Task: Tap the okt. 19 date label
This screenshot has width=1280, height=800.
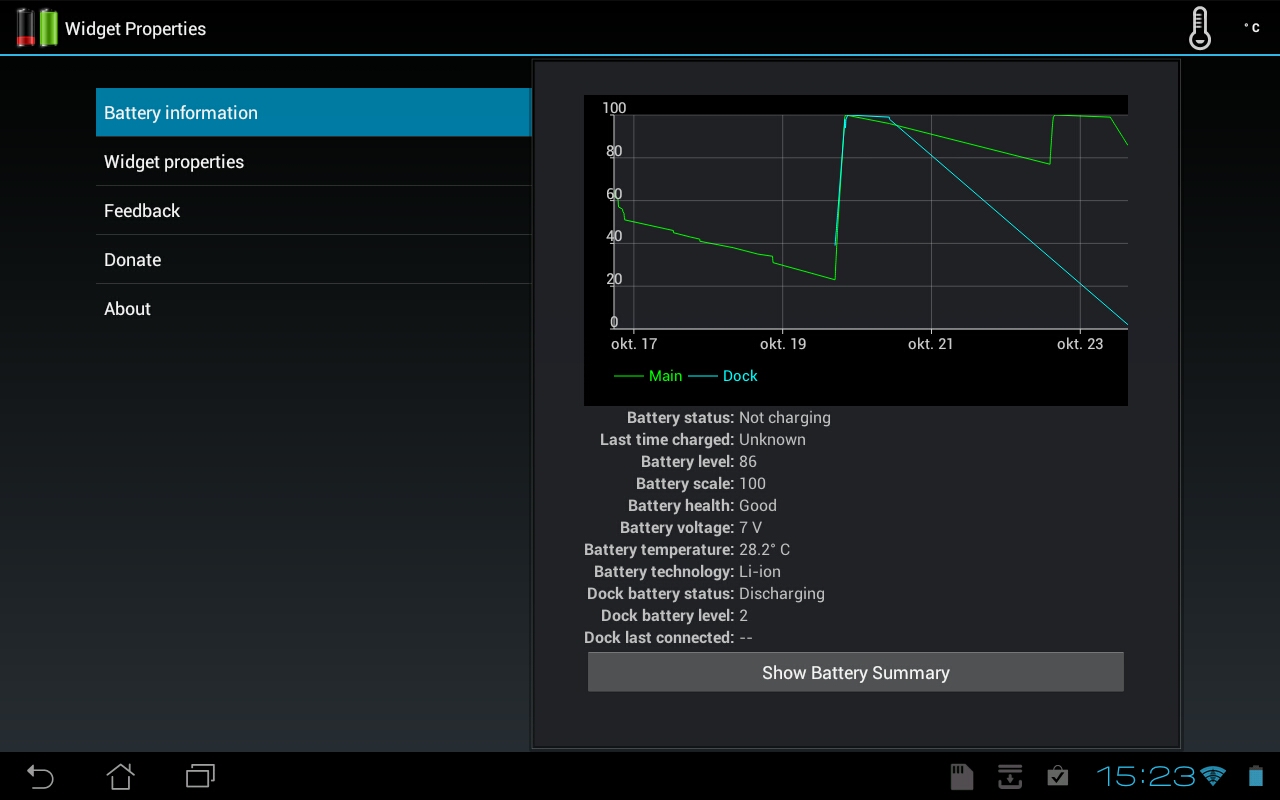Action: pyautogui.click(x=783, y=344)
